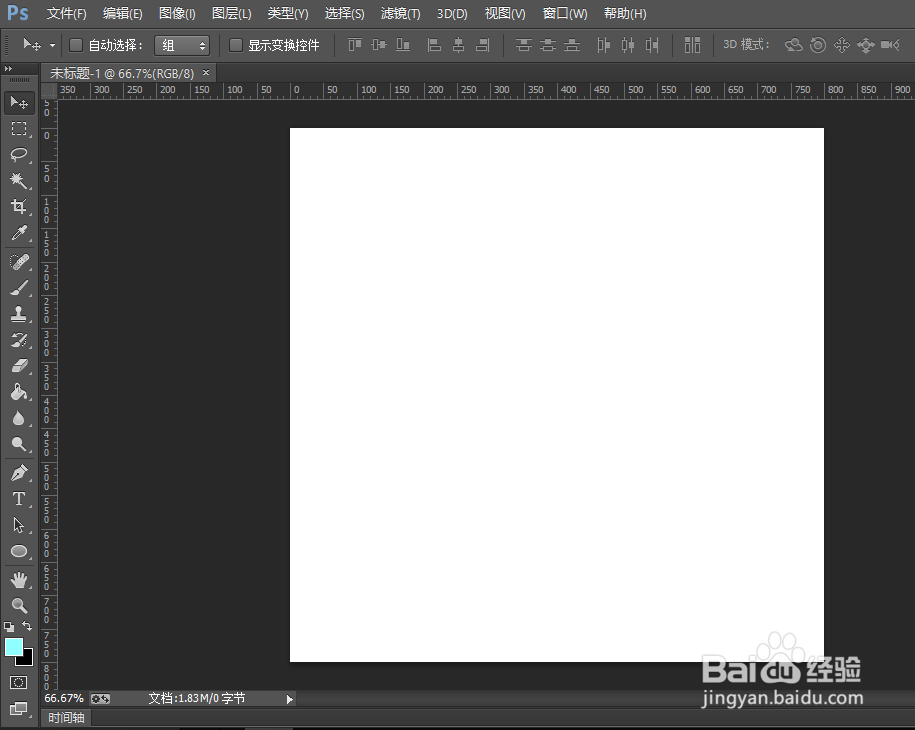Select the Rectangular Marquee tool

pyautogui.click(x=19, y=128)
